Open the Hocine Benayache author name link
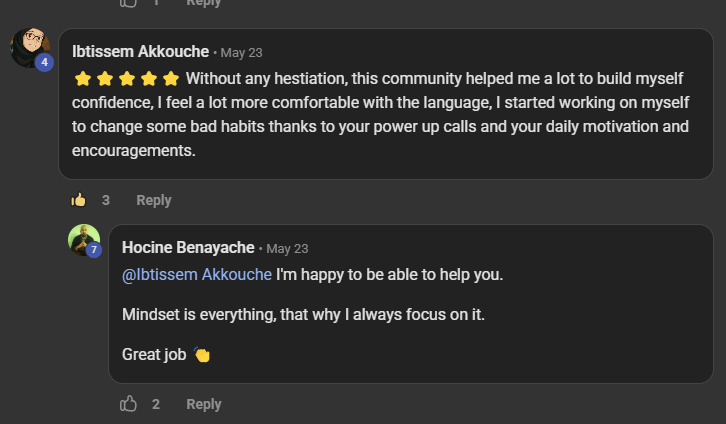This screenshot has width=726, height=424. point(188,248)
